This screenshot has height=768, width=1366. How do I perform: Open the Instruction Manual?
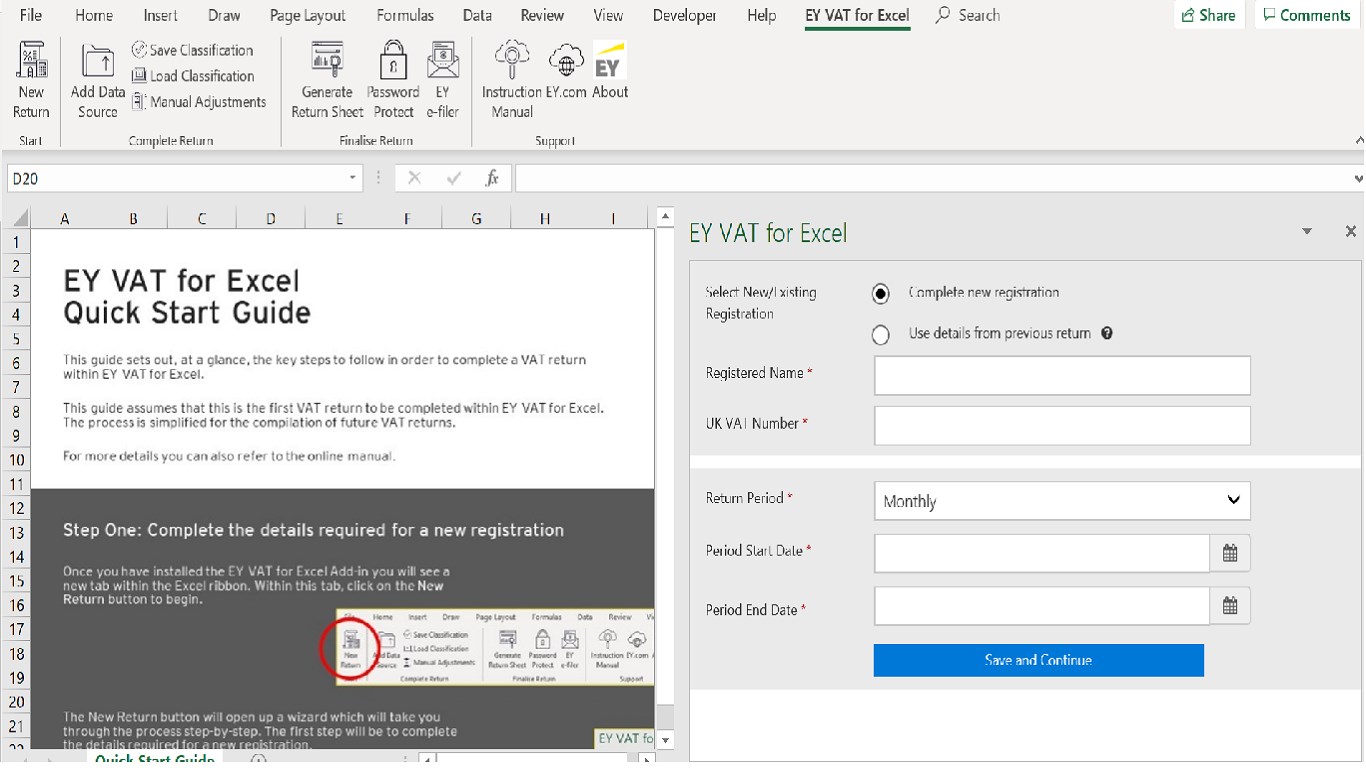click(x=512, y=80)
